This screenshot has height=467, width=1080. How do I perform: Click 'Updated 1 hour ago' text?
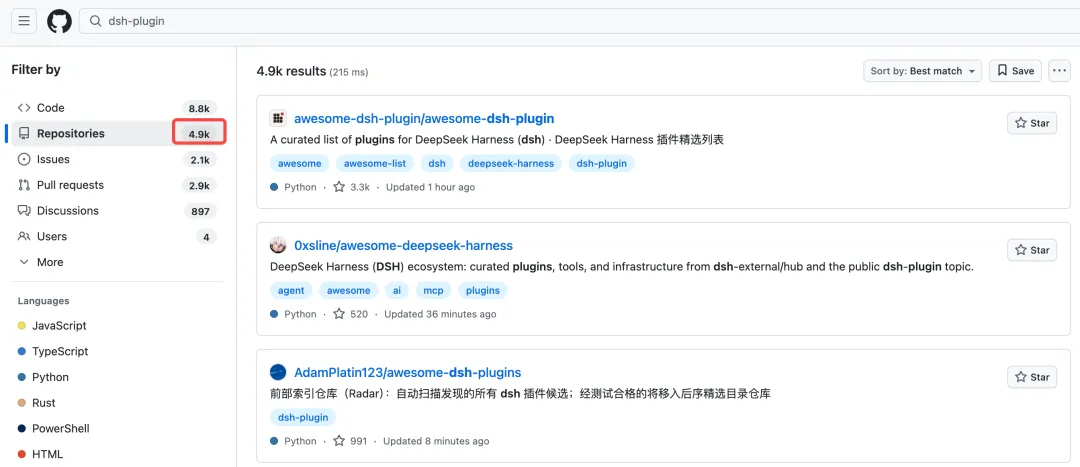pyautogui.click(x=430, y=187)
